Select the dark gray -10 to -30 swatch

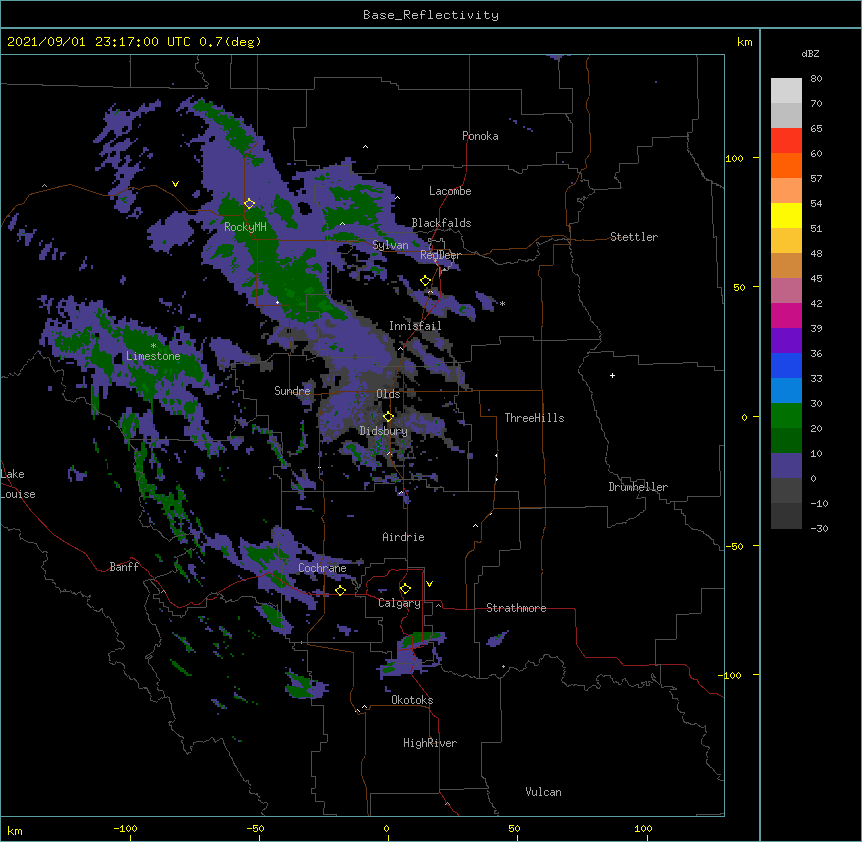[786, 516]
